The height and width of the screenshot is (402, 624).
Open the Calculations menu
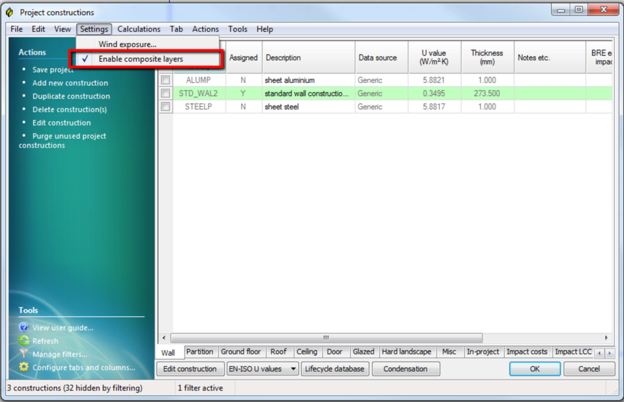point(138,30)
